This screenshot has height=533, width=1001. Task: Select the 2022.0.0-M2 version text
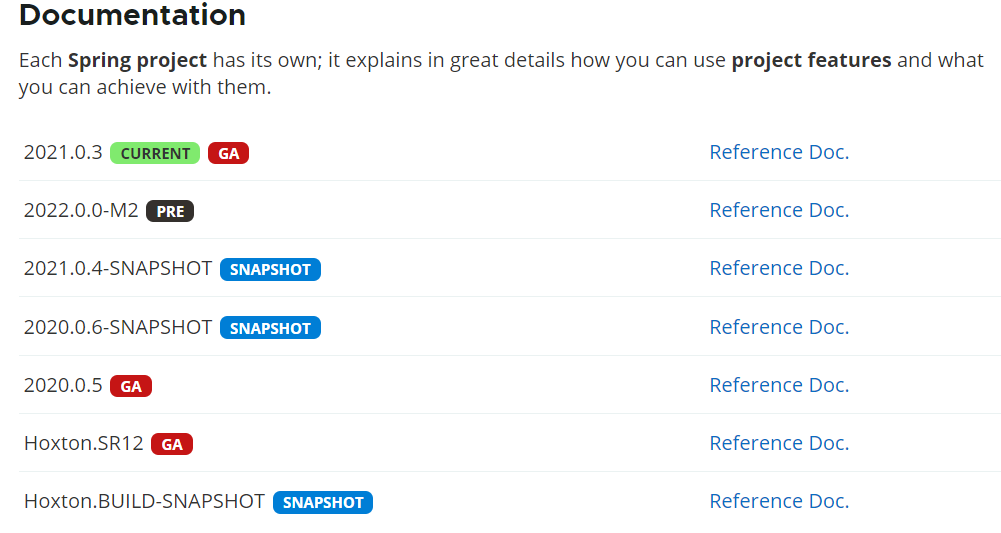pos(81,211)
